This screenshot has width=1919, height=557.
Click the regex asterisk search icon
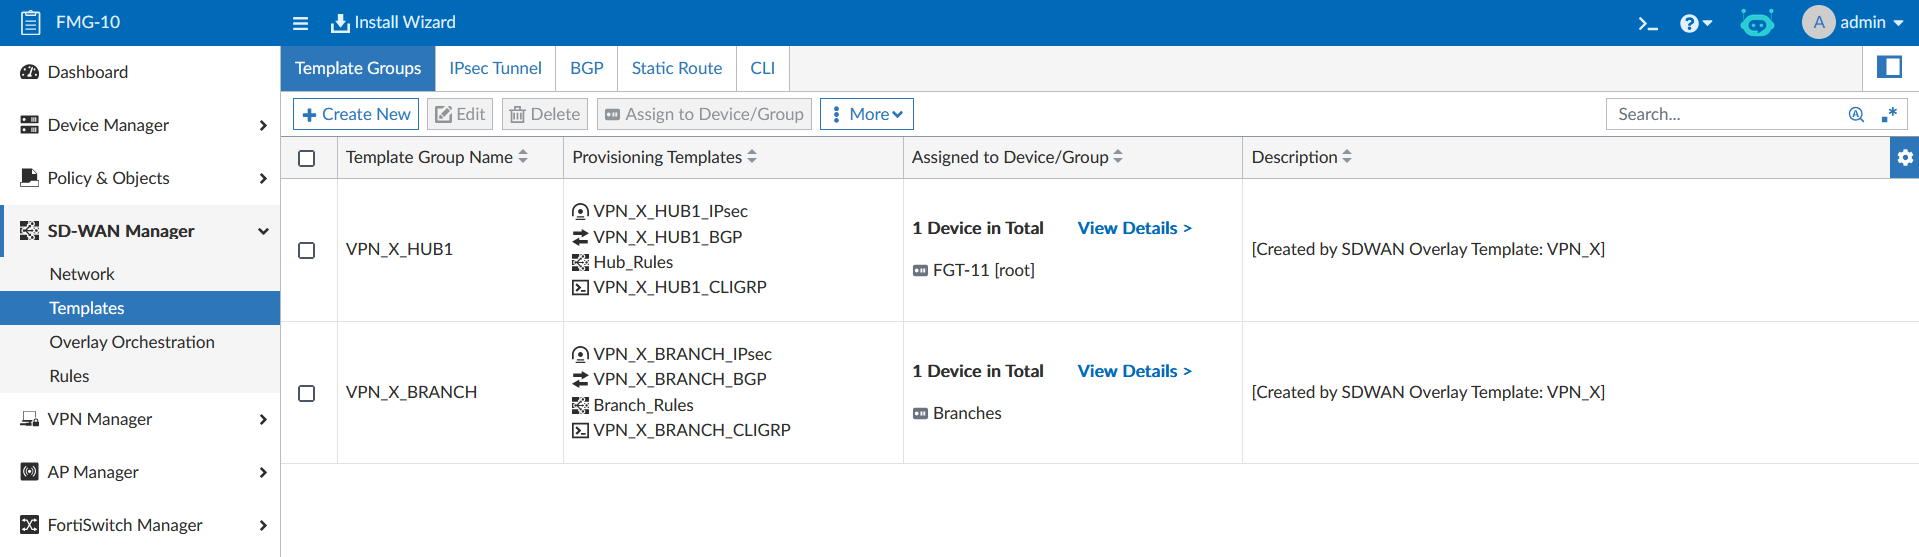tap(1889, 114)
